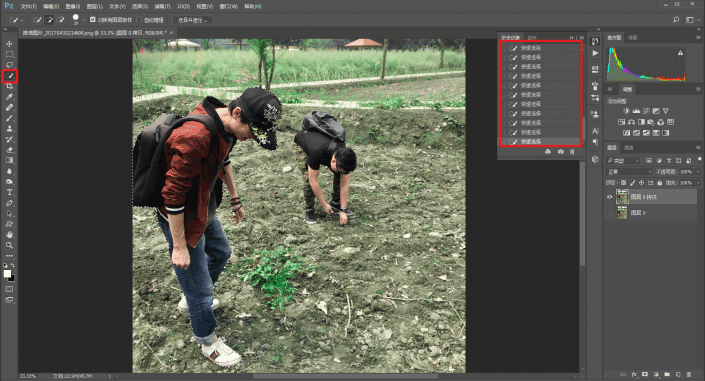This screenshot has height=381, width=705.
Task: Uncheck the sample all layers checkbox
Action: [93, 19]
